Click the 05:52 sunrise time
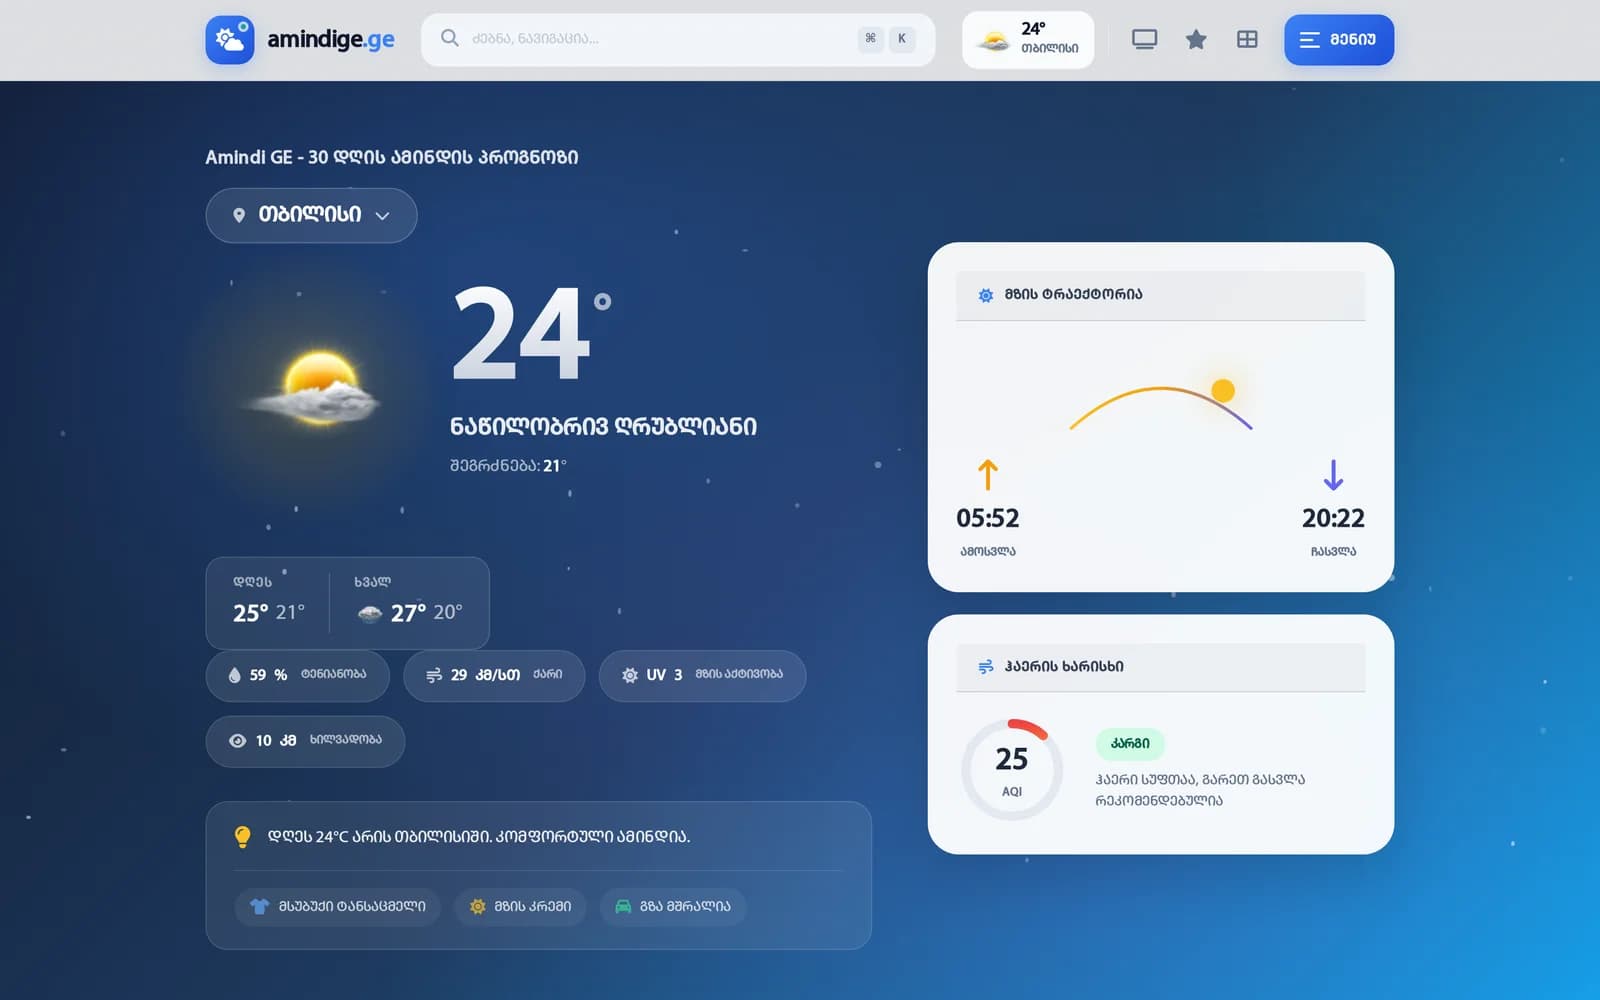The height and width of the screenshot is (1000, 1600). pos(988,518)
